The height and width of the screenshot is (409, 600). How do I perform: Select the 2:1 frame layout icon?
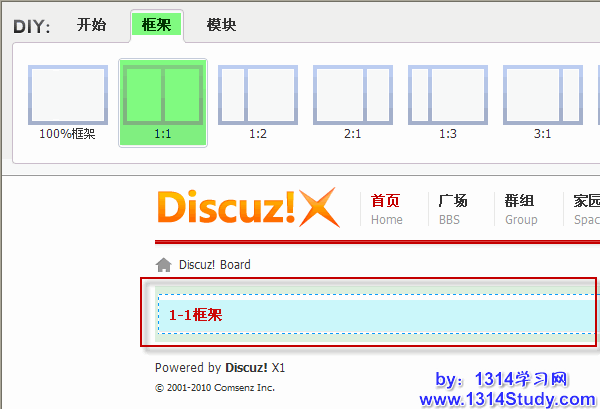point(353,96)
